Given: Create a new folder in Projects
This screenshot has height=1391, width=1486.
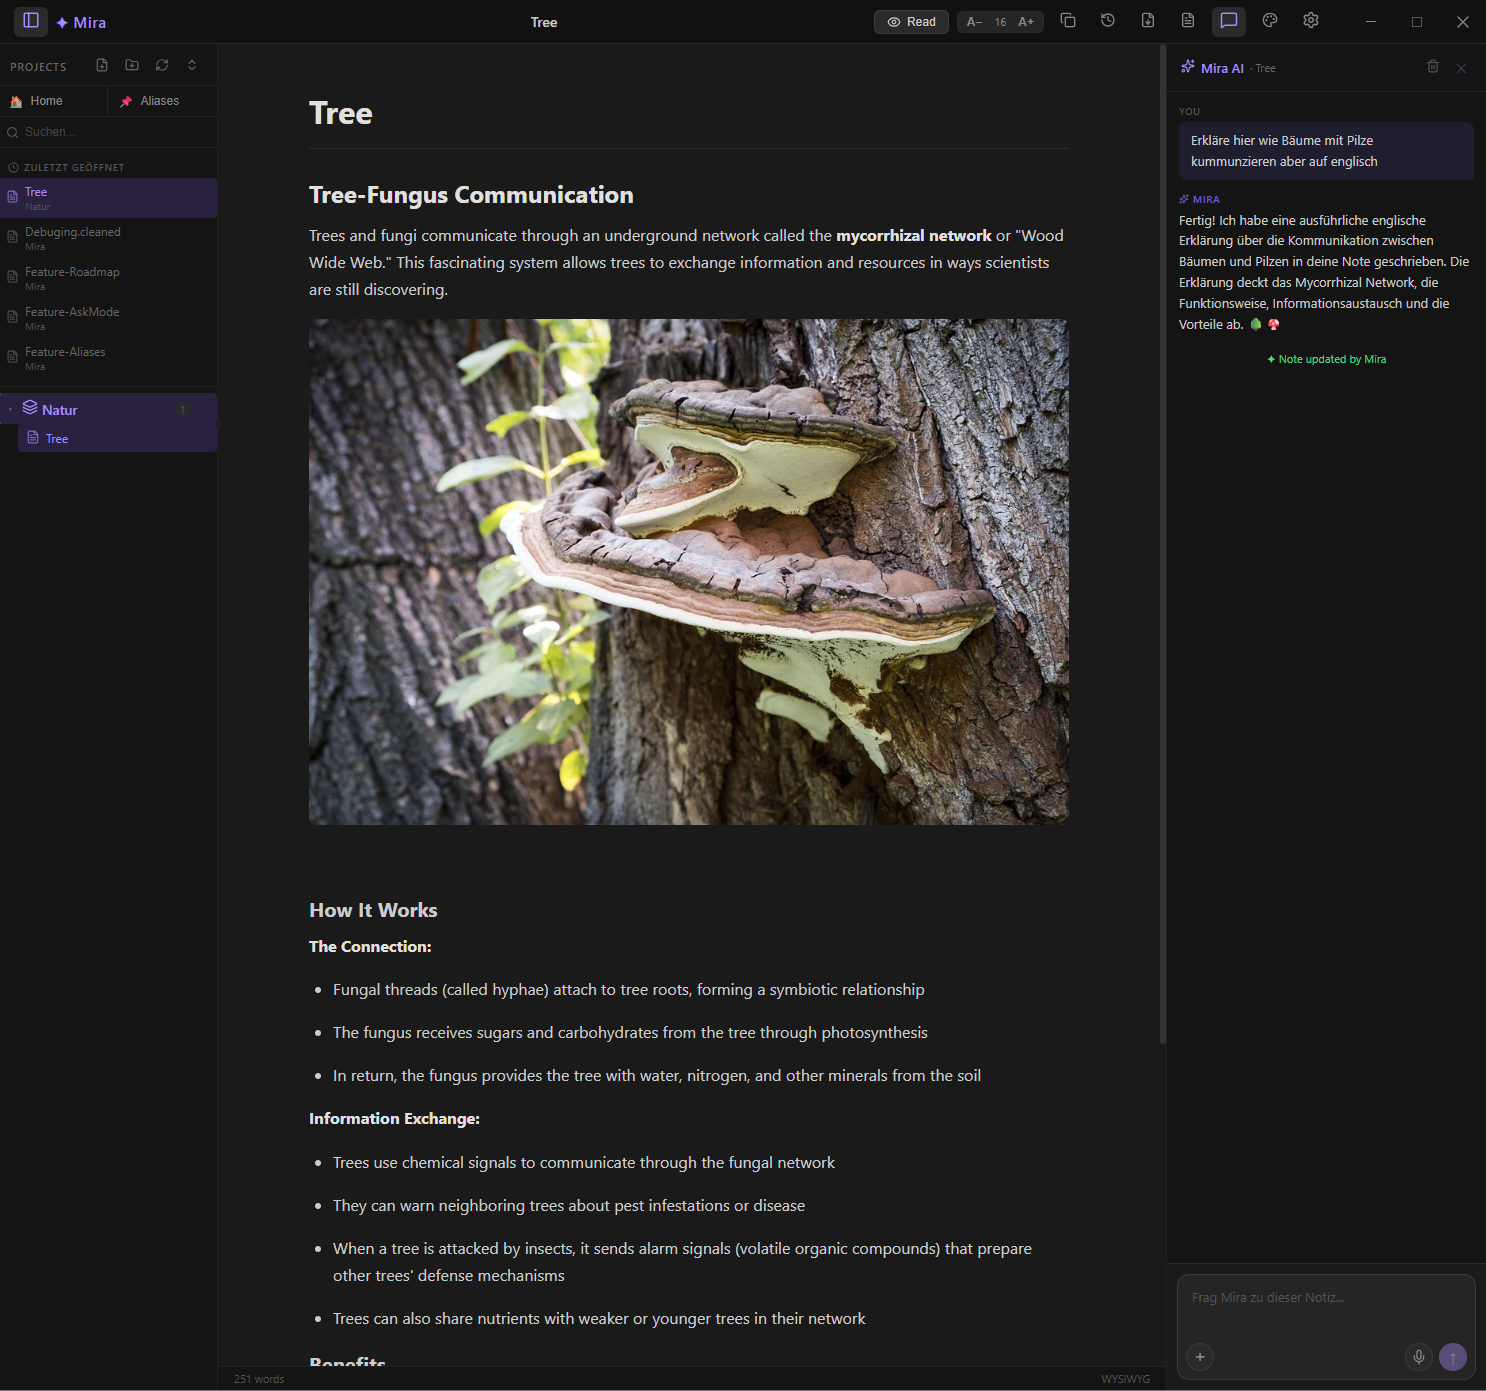Looking at the screenshot, I should click(x=131, y=65).
